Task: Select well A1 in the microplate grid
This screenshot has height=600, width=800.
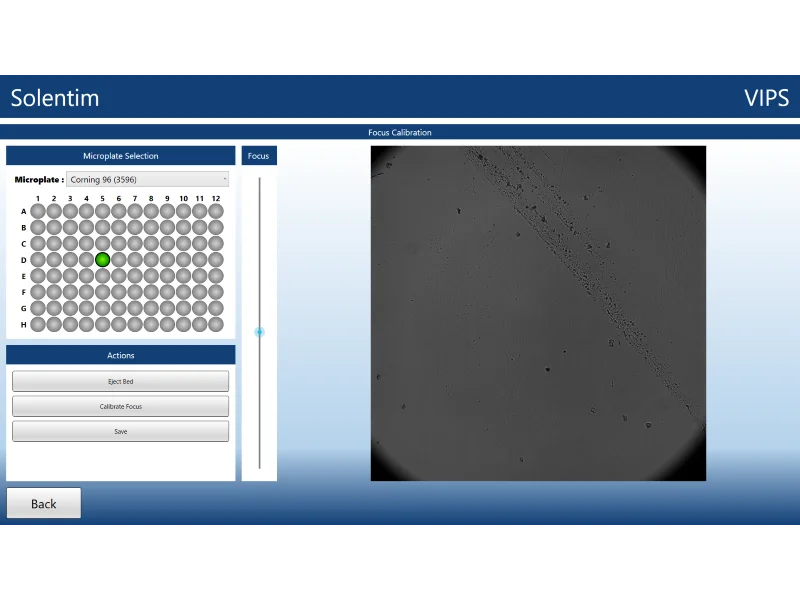Action: (x=38, y=211)
